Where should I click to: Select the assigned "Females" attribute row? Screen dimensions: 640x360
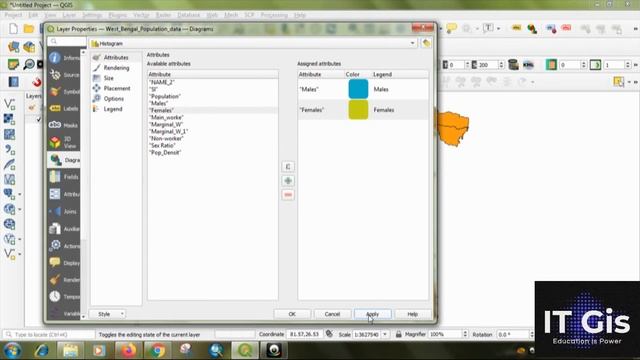[363, 110]
